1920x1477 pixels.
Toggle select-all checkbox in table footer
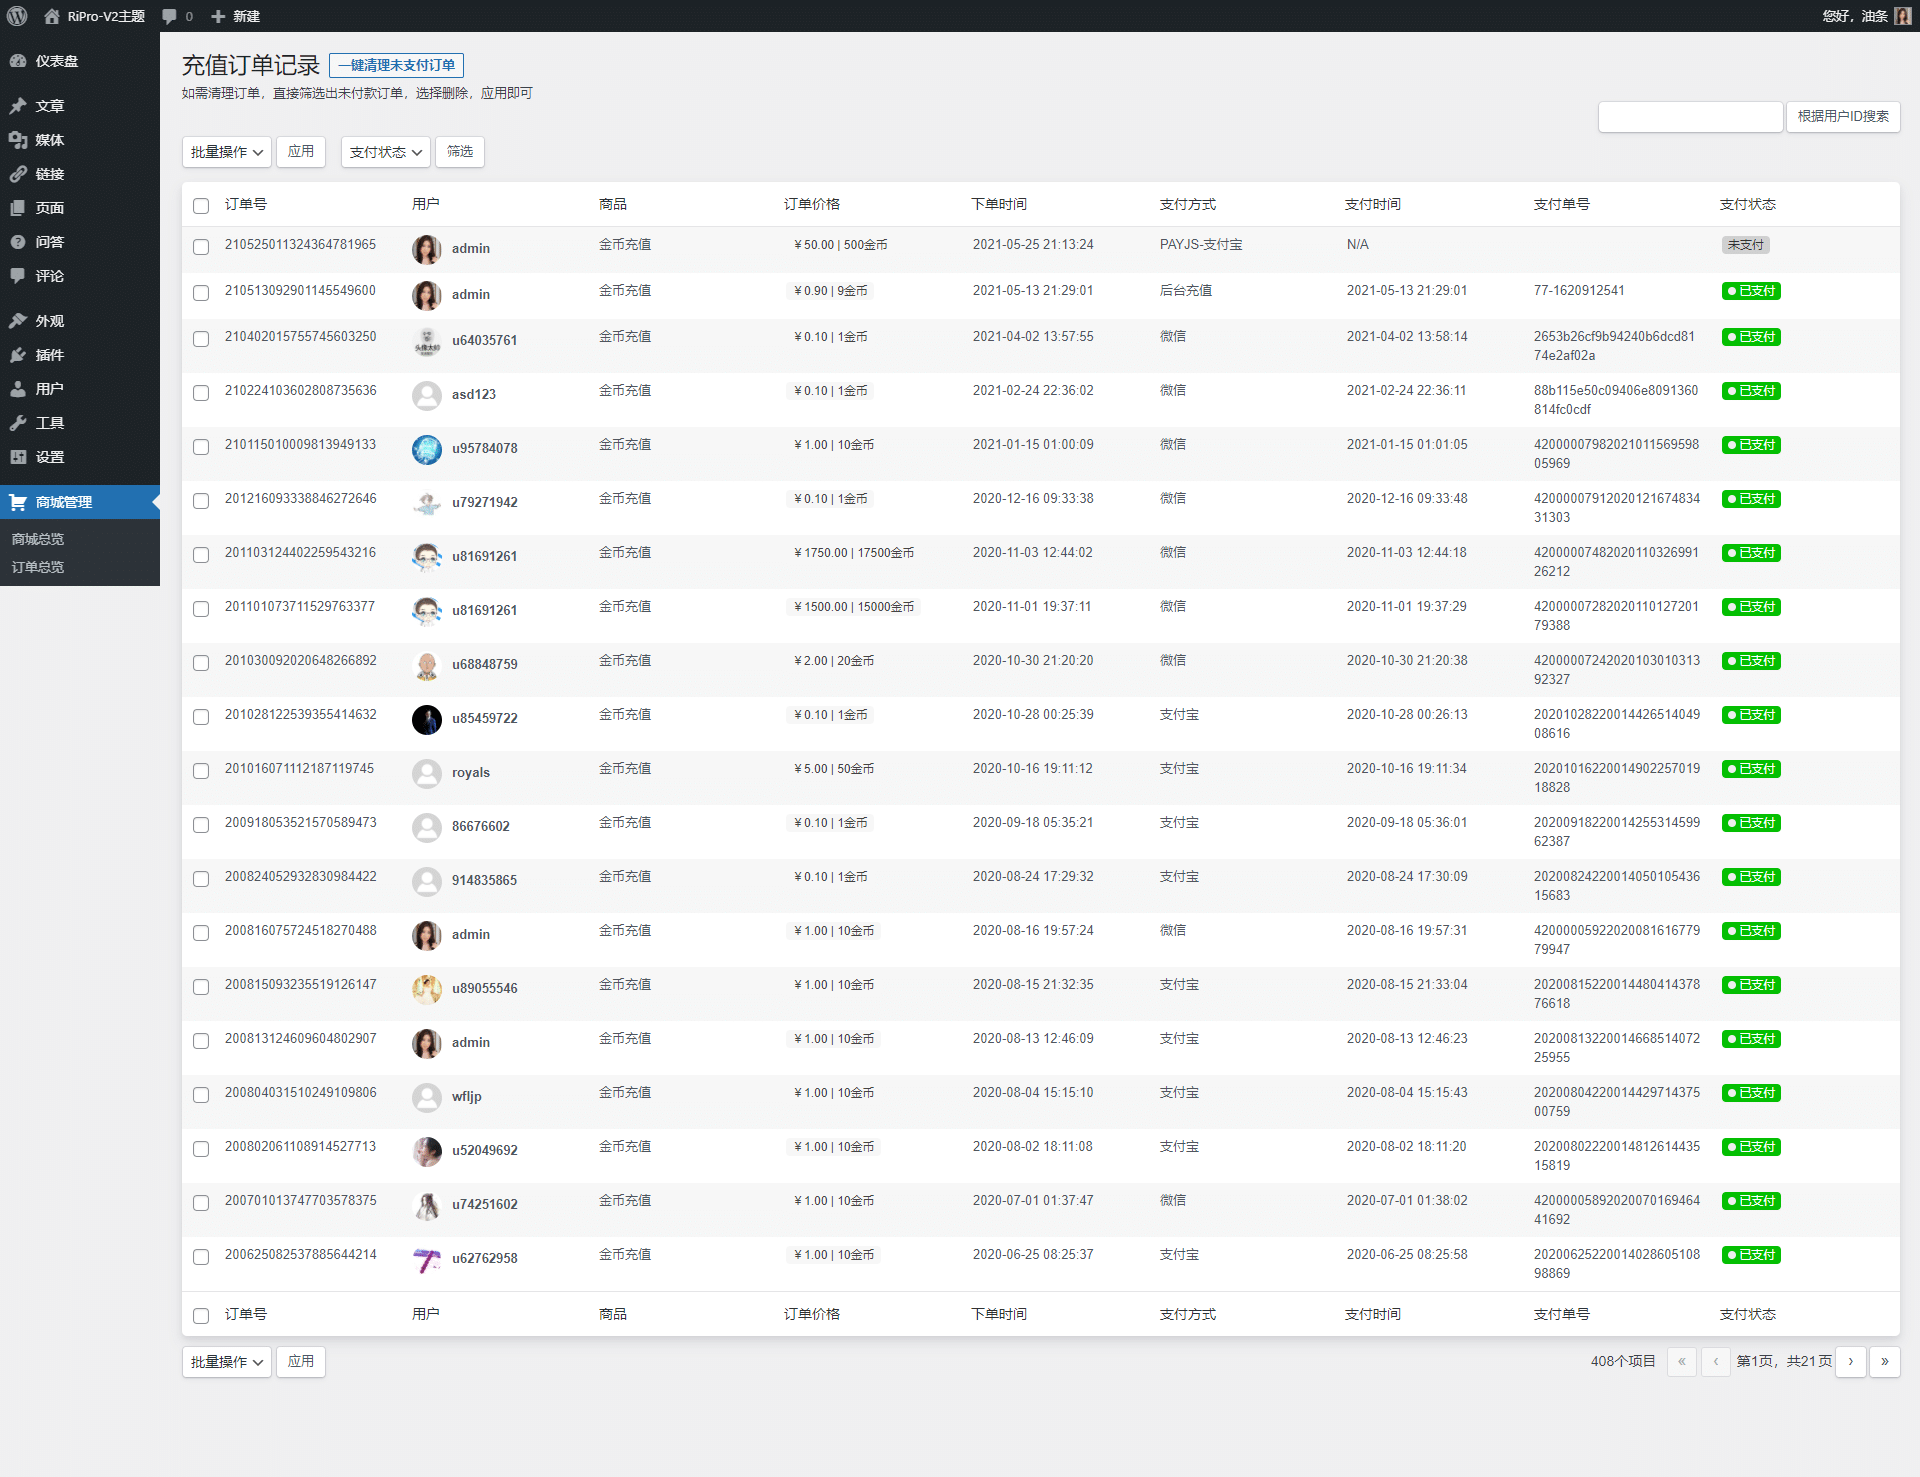(x=201, y=1316)
